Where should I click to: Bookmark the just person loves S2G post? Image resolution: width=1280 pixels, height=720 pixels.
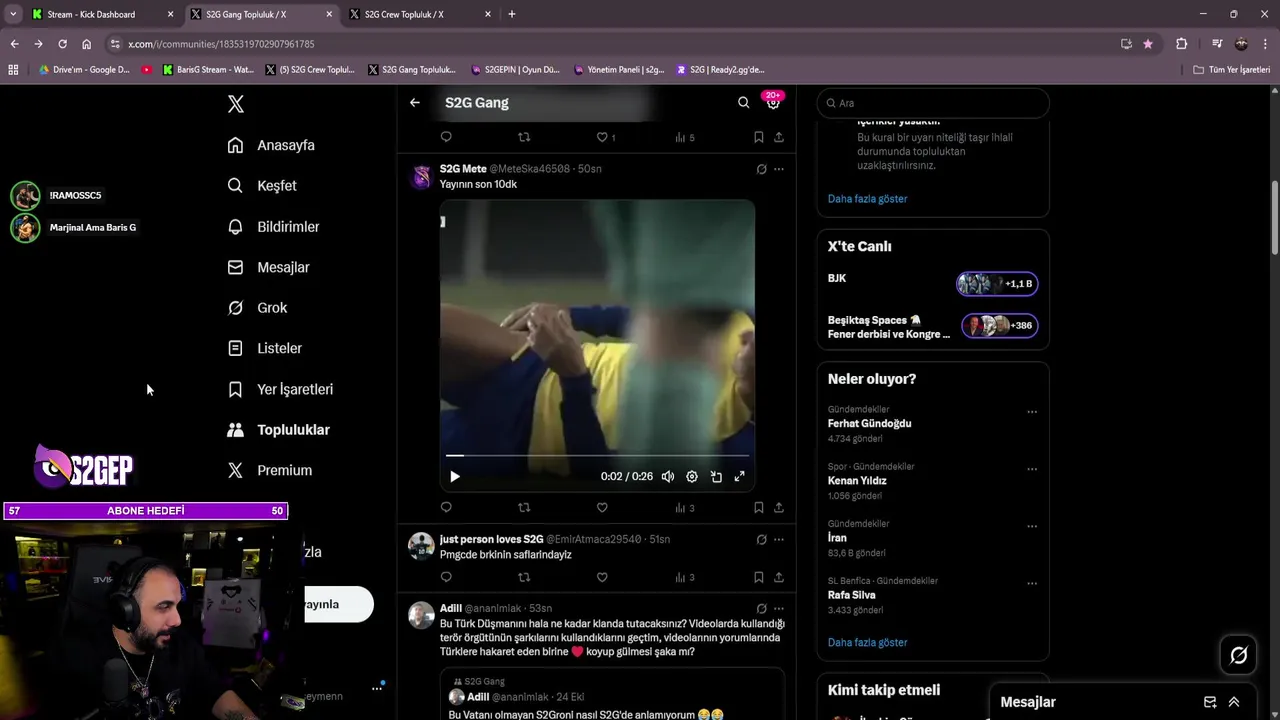coord(759,577)
